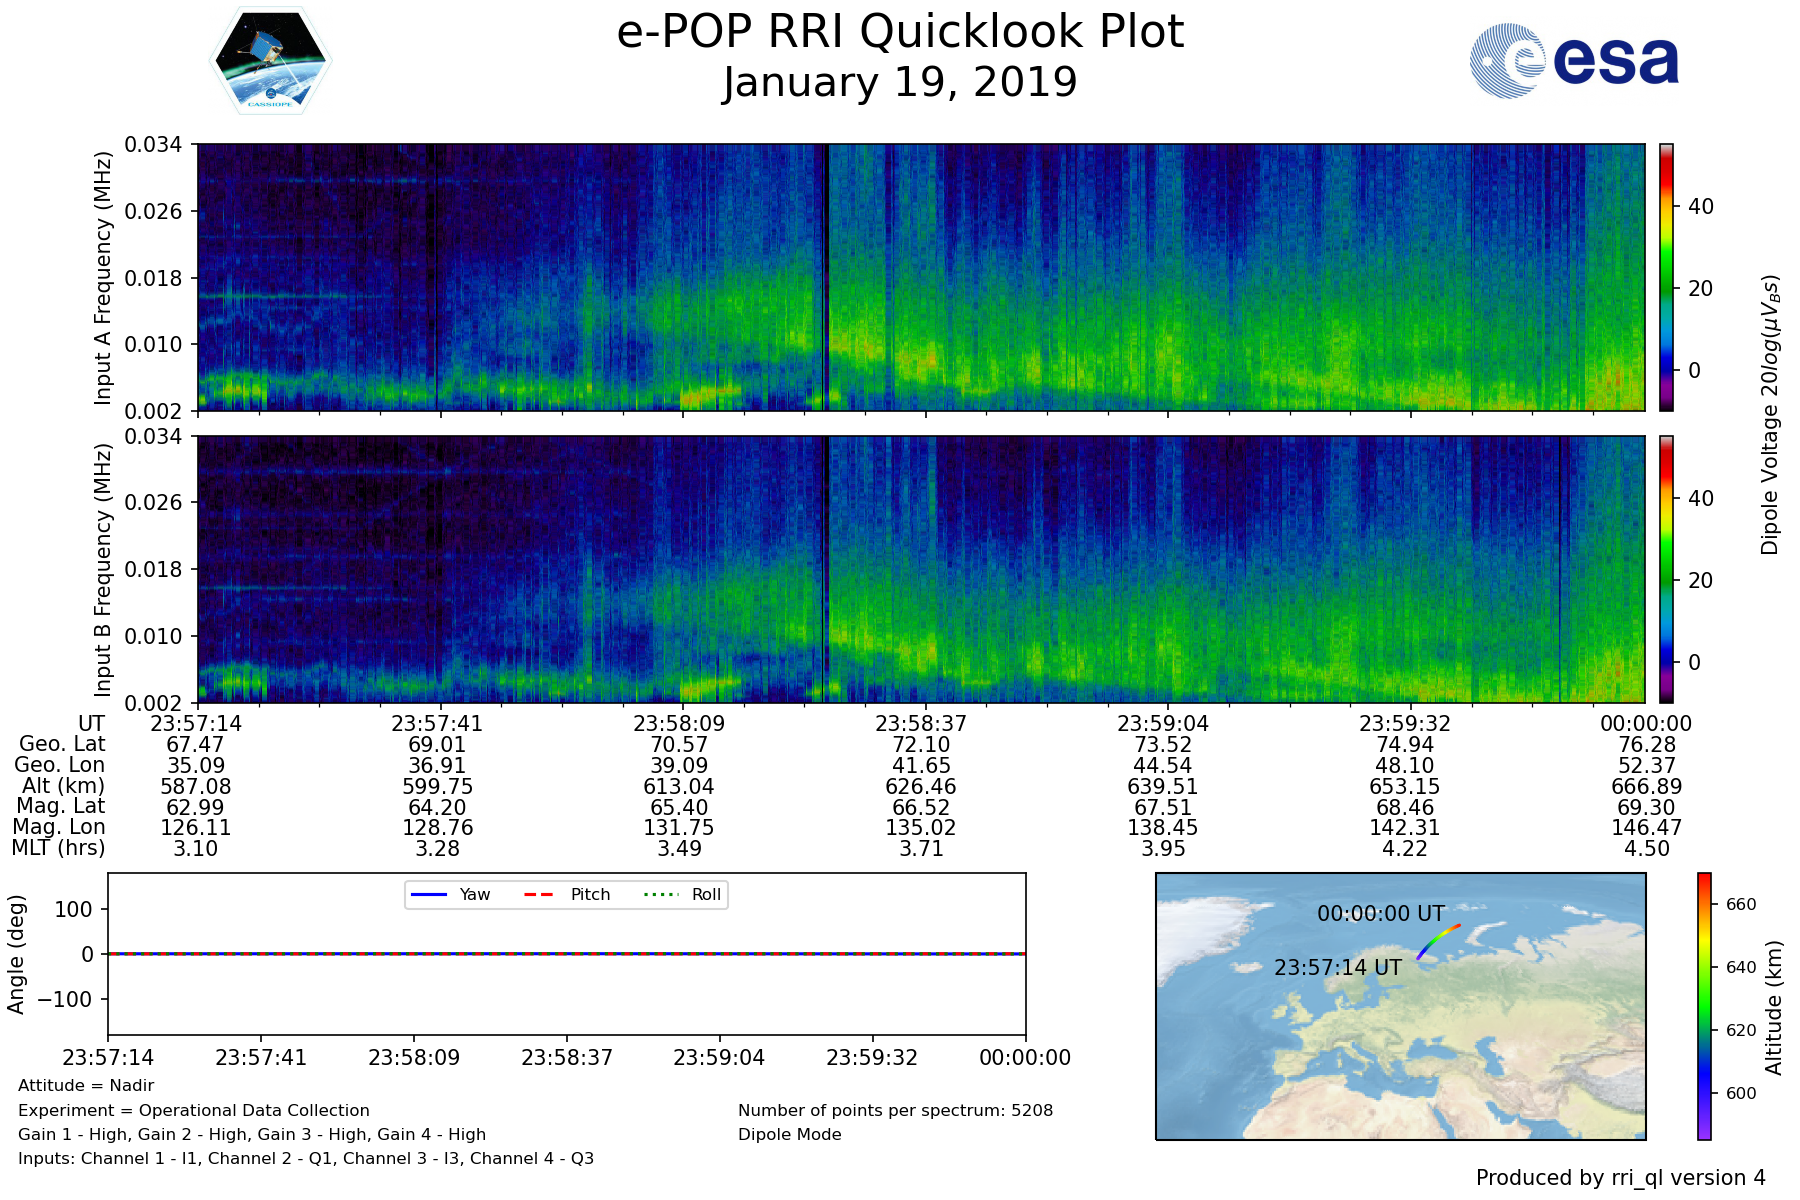
Task: Click the ESA logo
Action: [1574, 61]
